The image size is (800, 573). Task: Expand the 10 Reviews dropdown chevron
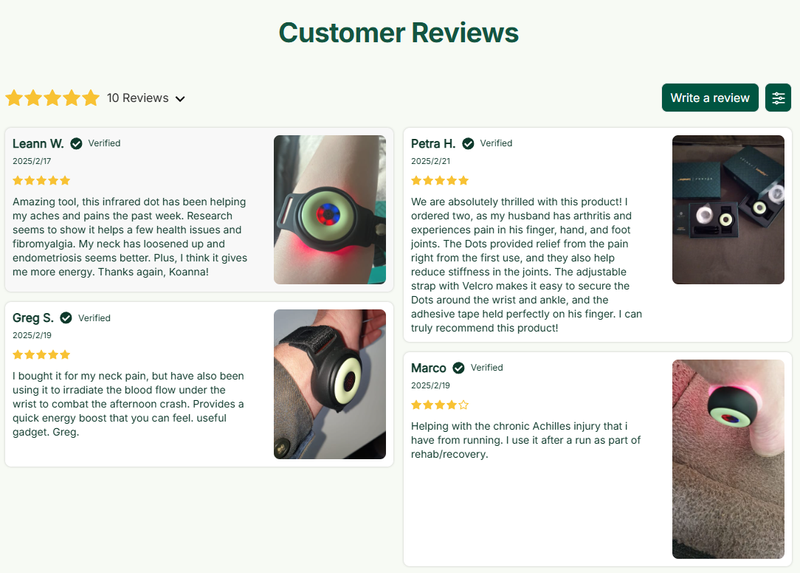[180, 99]
